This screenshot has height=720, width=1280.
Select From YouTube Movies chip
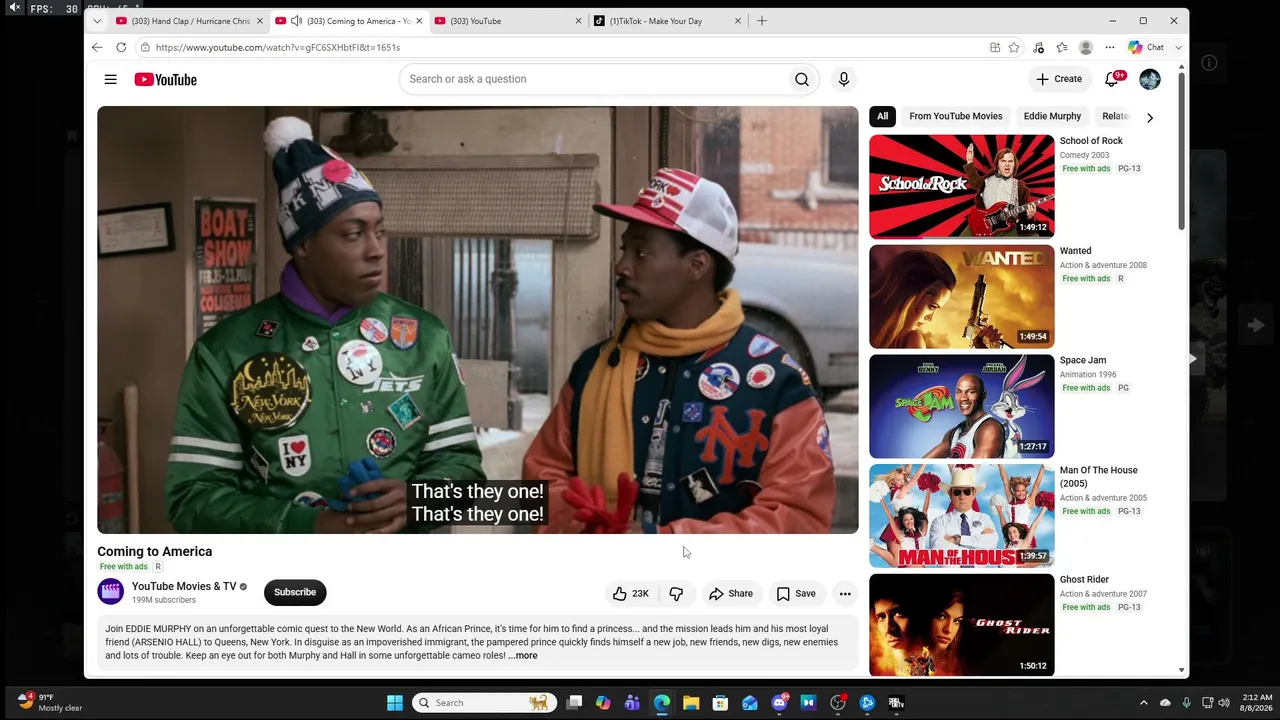[x=956, y=116]
